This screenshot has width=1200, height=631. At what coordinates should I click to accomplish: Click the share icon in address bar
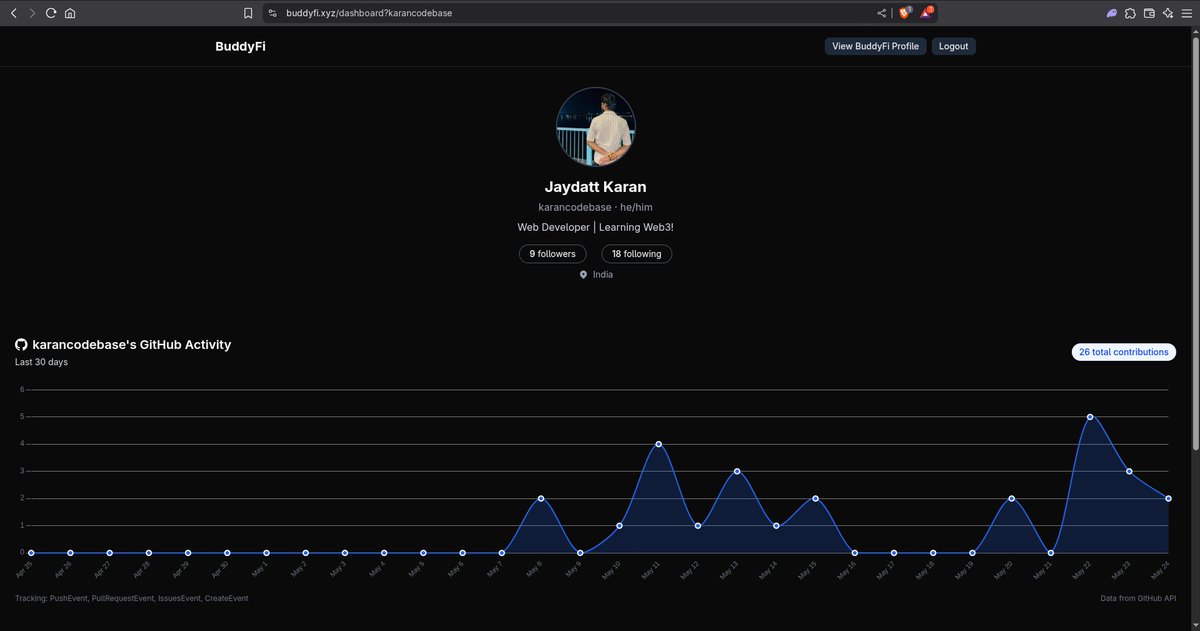[x=881, y=13]
